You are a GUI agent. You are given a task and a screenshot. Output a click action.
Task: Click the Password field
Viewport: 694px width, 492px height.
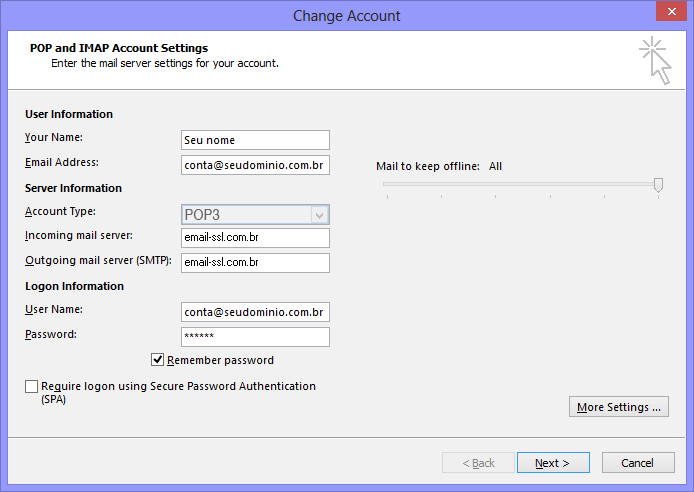tap(255, 337)
